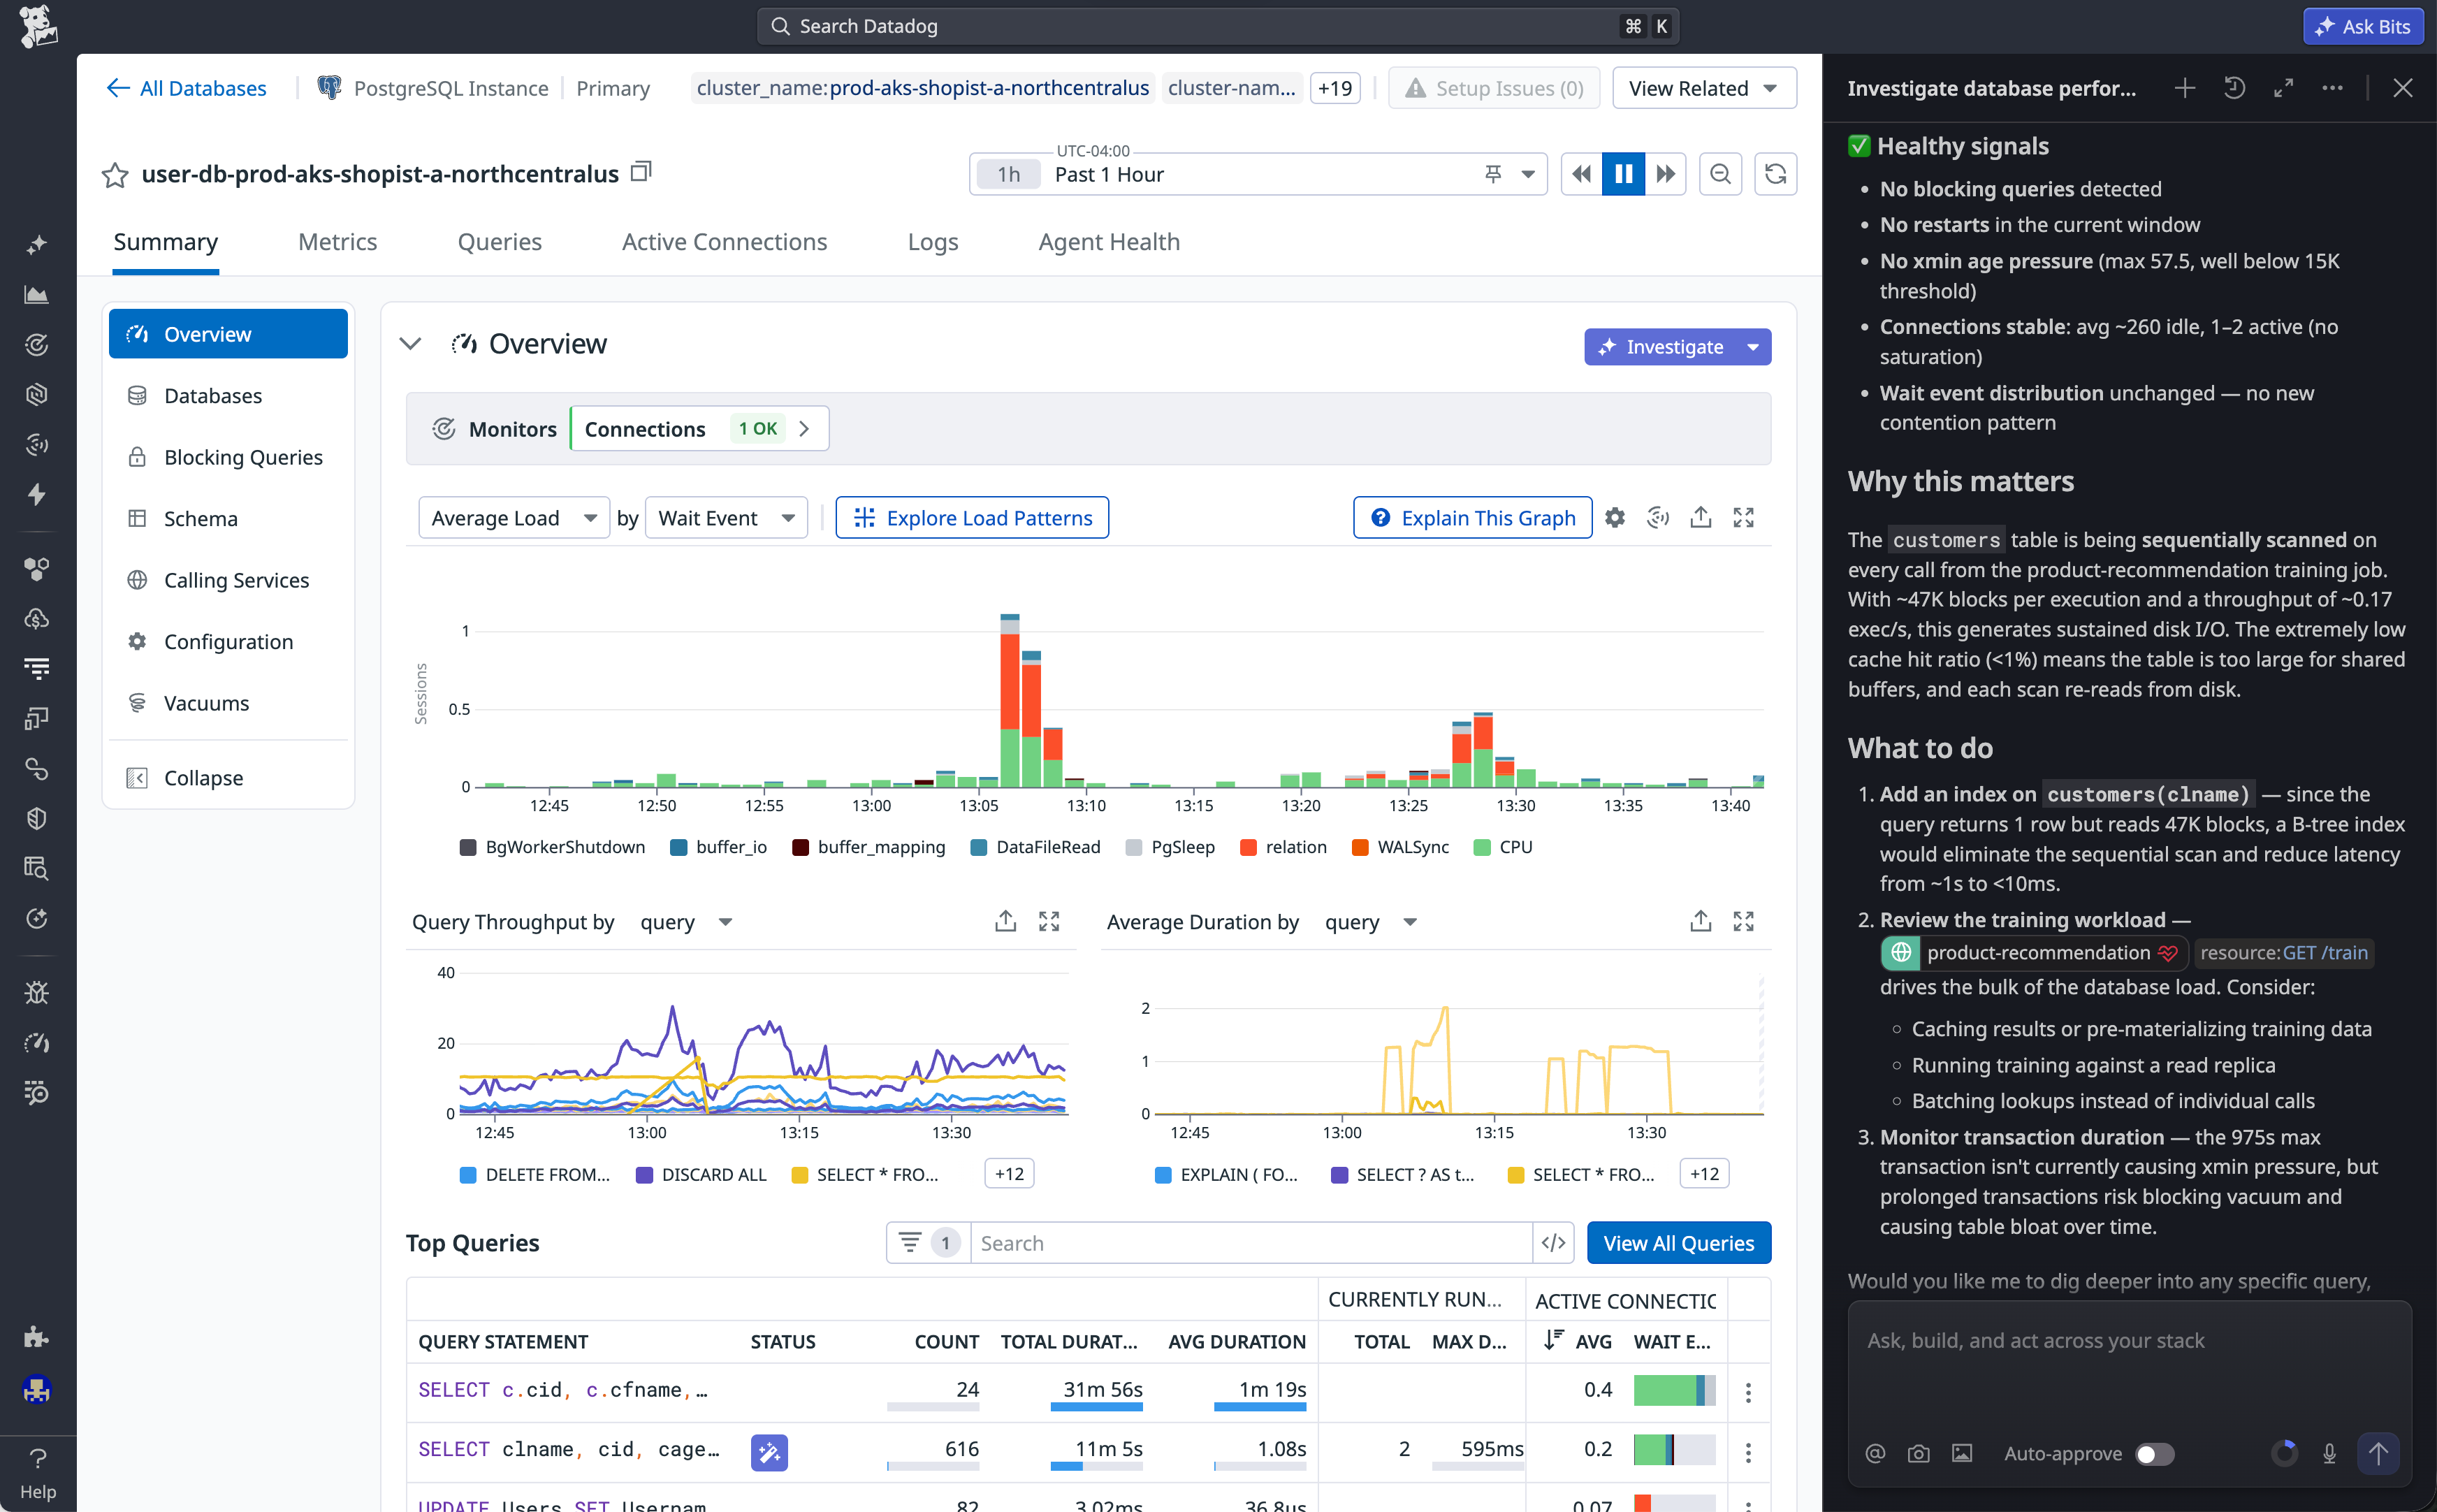Export the Average Duration graph
The height and width of the screenshot is (1512, 2437).
tap(1700, 921)
